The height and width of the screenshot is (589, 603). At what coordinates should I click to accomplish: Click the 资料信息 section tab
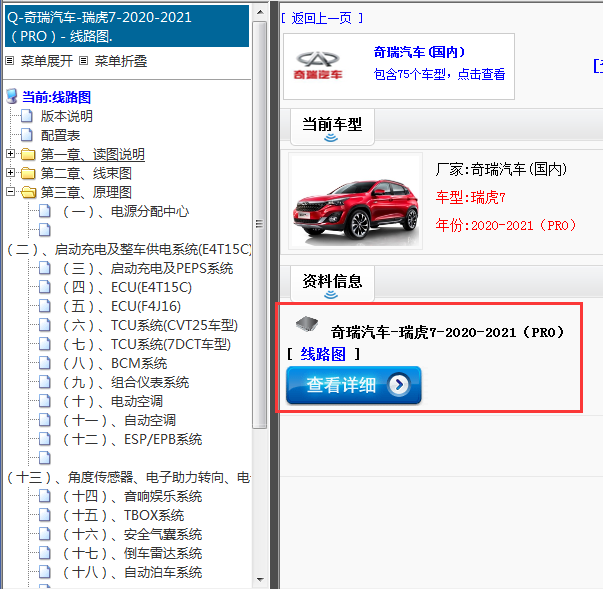pyautogui.click(x=332, y=284)
